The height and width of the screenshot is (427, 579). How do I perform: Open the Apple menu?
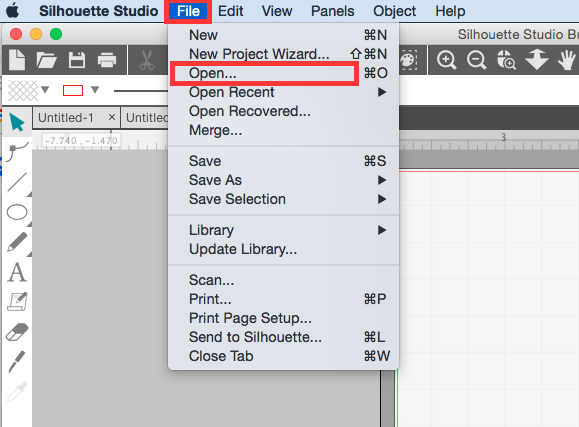13,10
